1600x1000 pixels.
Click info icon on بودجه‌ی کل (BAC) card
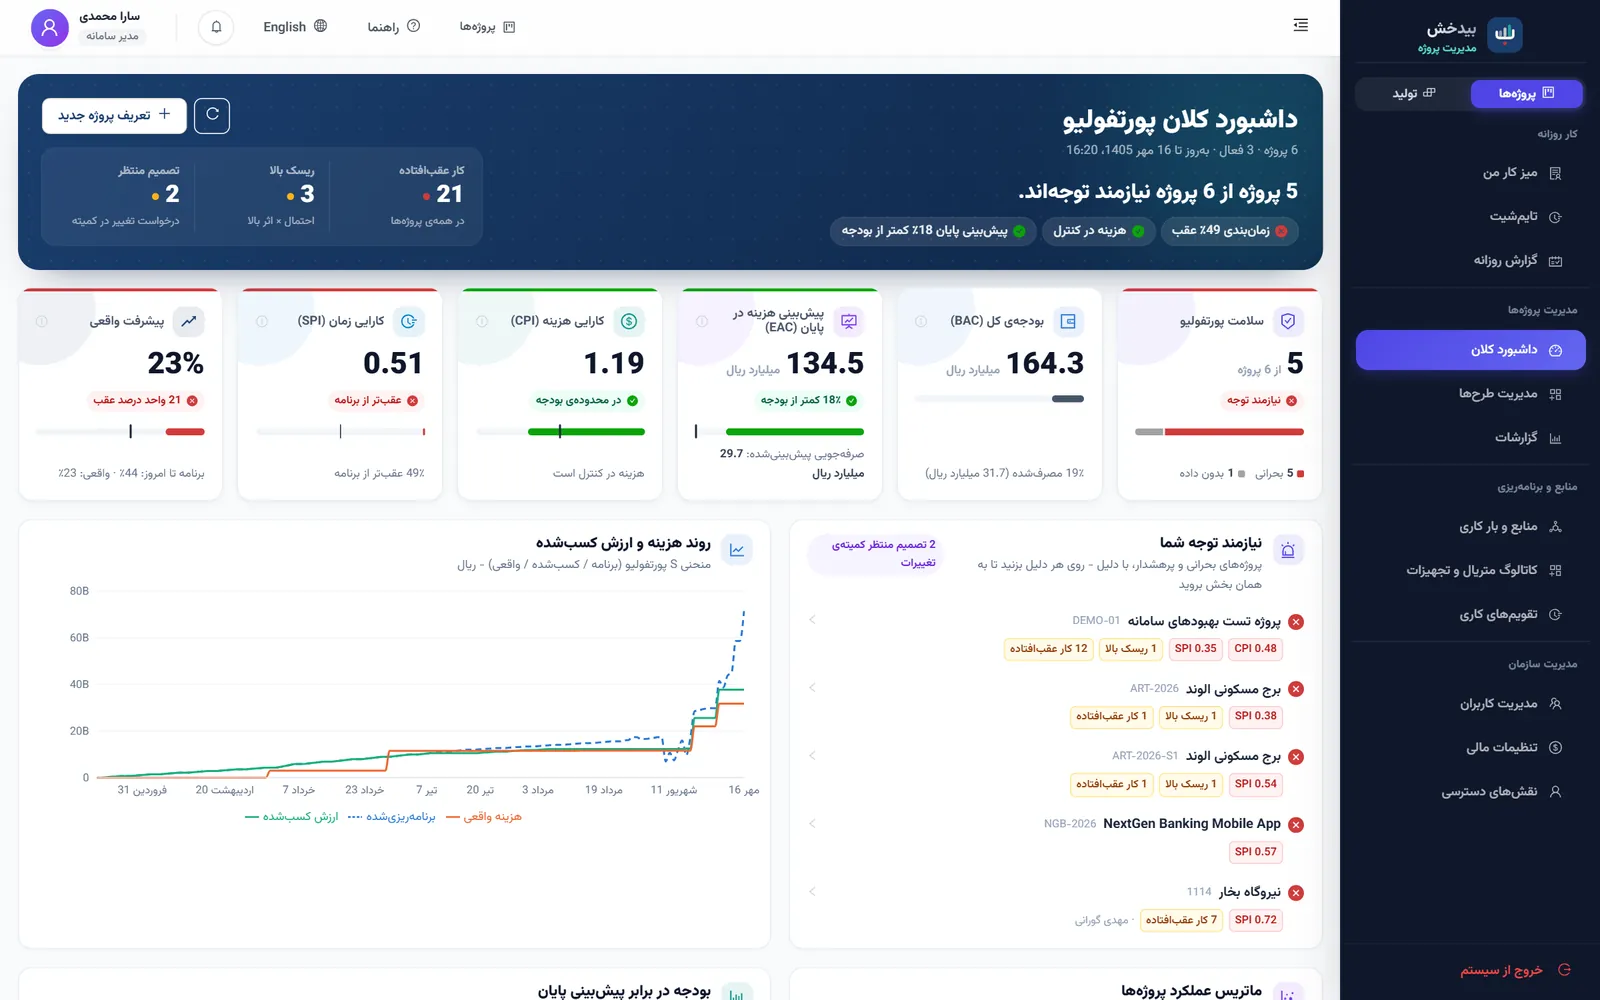(x=921, y=321)
